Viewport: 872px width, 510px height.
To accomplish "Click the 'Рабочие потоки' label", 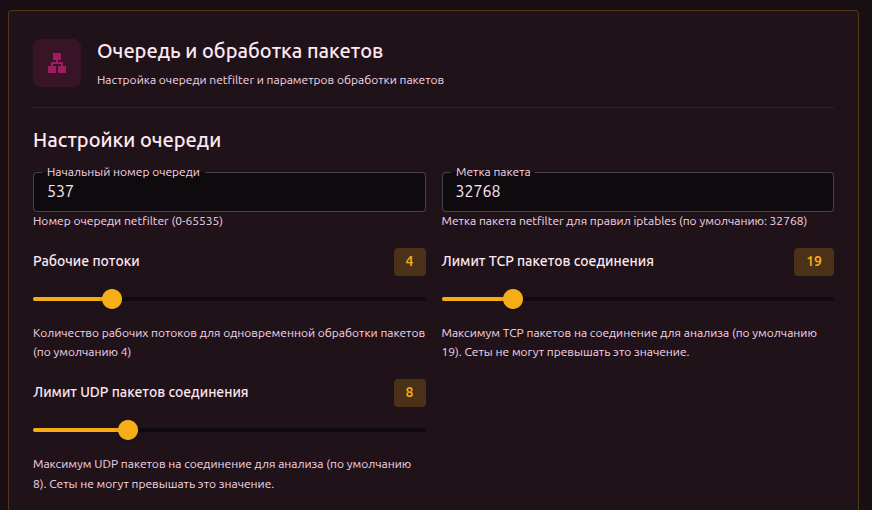I will pyautogui.click(x=86, y=261).
